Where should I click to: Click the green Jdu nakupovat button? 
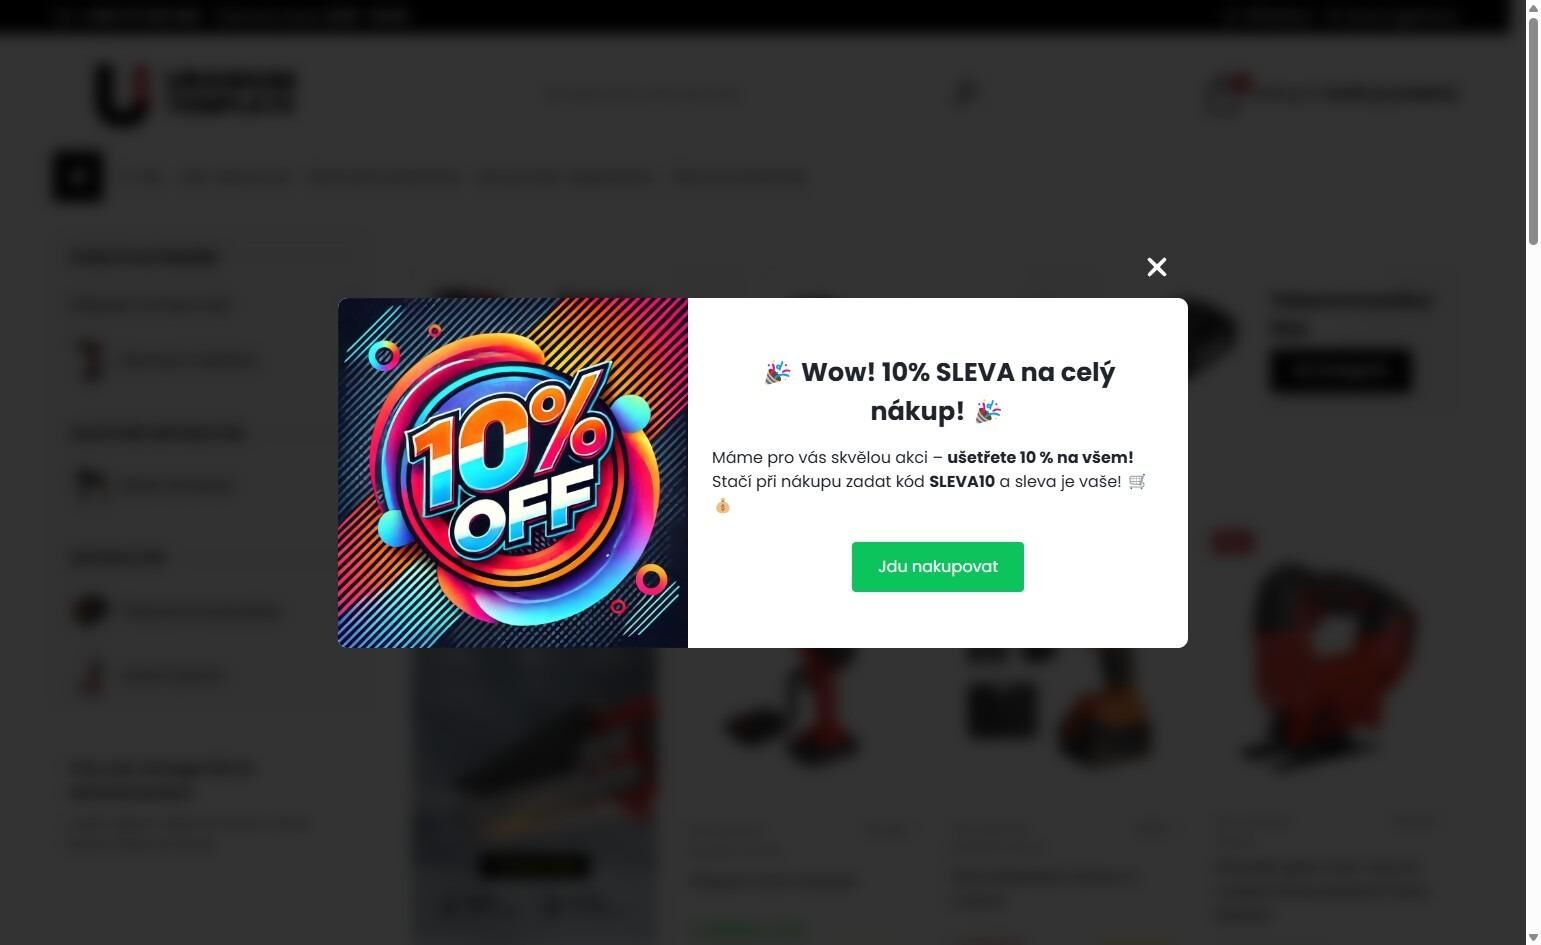[938, 567]
